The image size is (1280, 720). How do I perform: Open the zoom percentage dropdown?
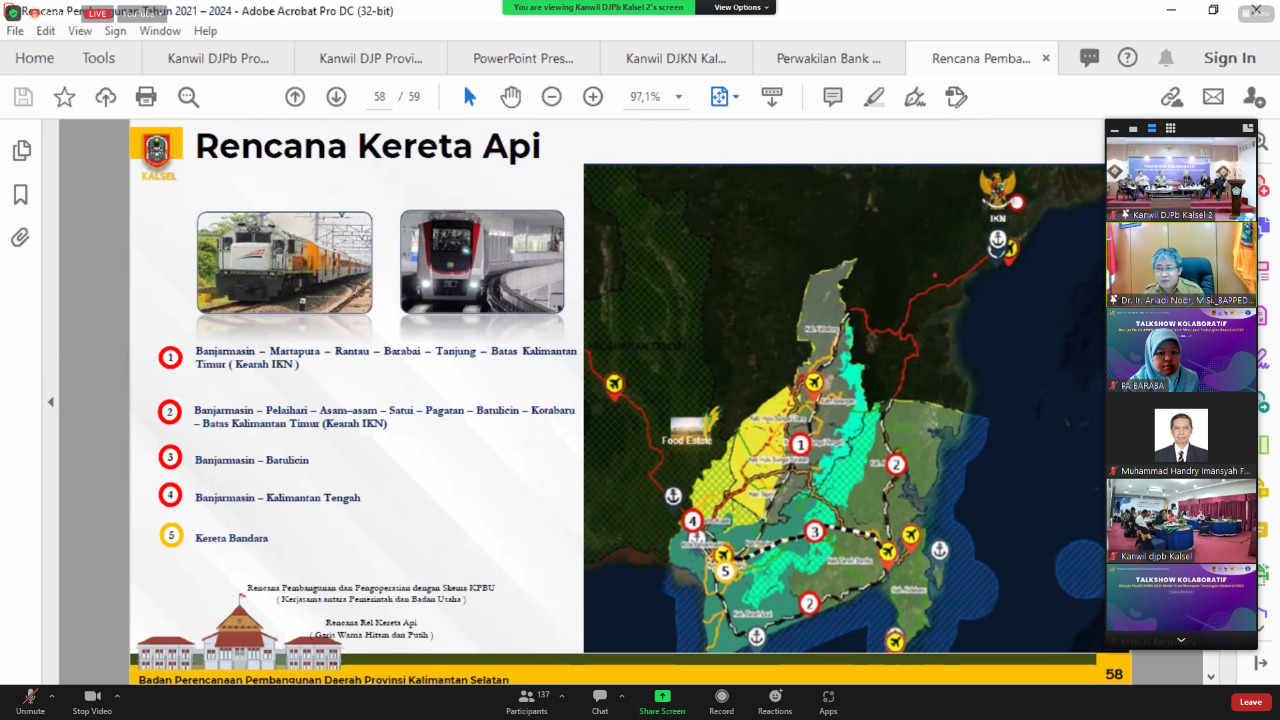tap(679, 97)
